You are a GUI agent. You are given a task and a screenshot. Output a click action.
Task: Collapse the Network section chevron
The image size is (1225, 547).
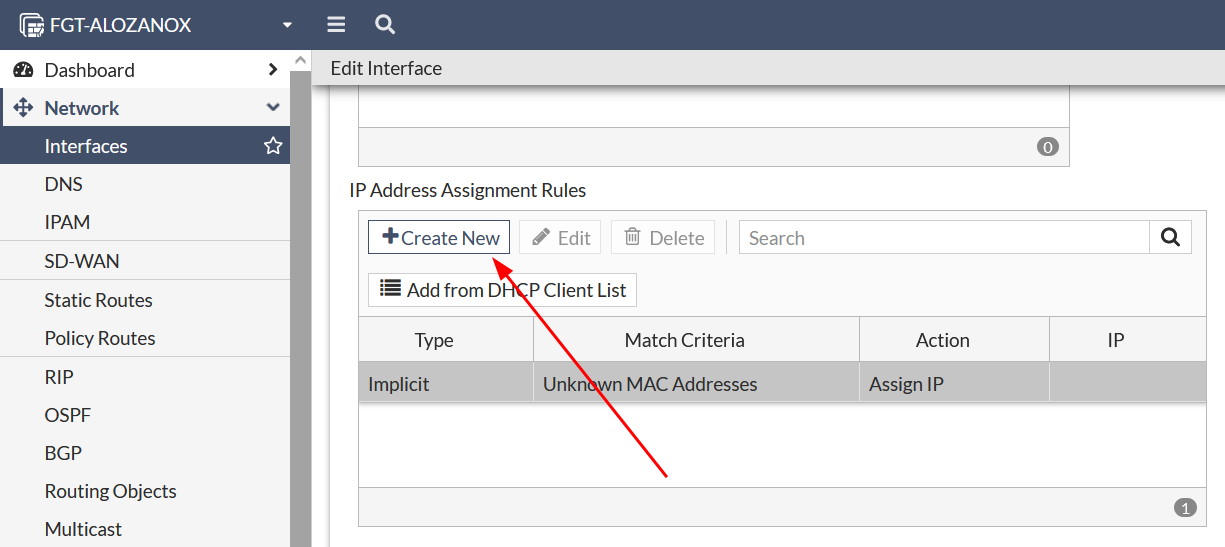coord(273,108)
